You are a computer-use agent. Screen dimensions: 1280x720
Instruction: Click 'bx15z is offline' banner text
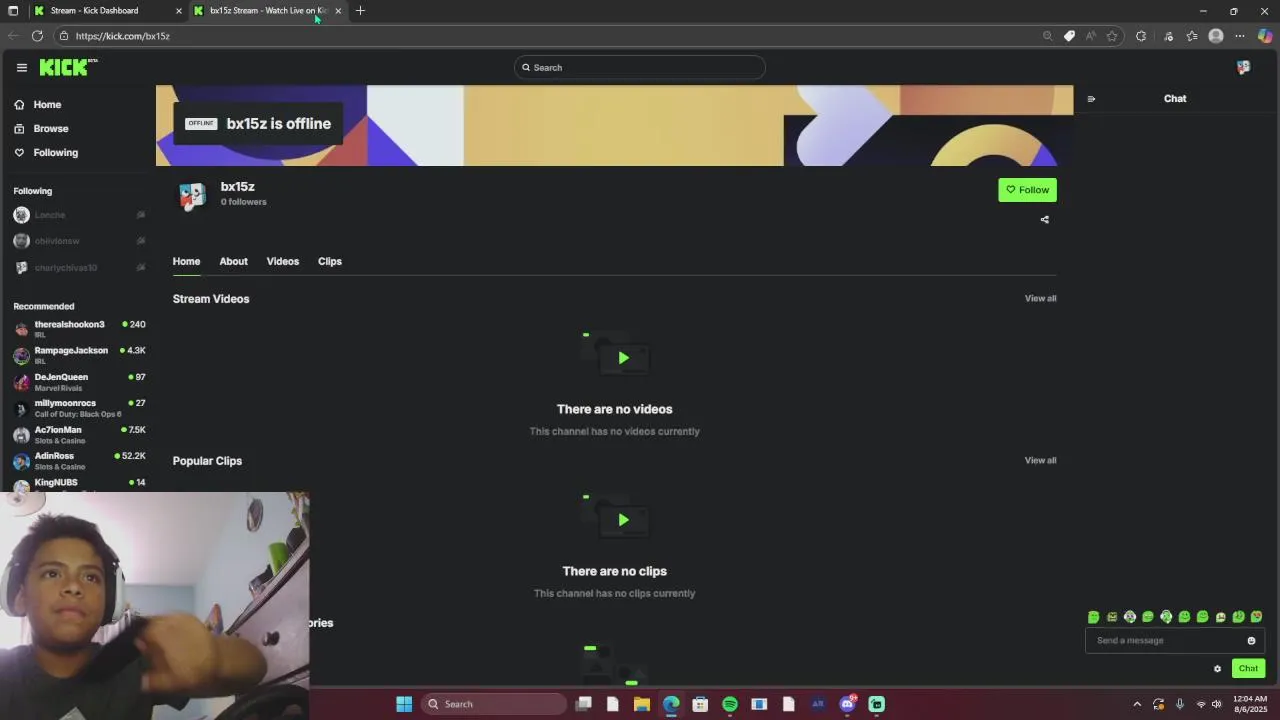point(278,124)
